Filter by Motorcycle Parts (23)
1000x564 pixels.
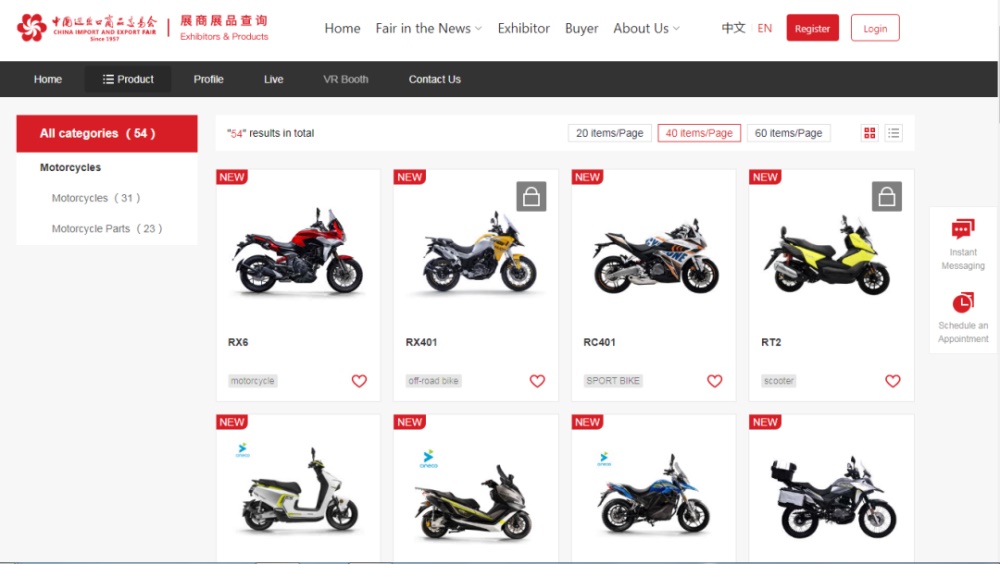[107, 228]
